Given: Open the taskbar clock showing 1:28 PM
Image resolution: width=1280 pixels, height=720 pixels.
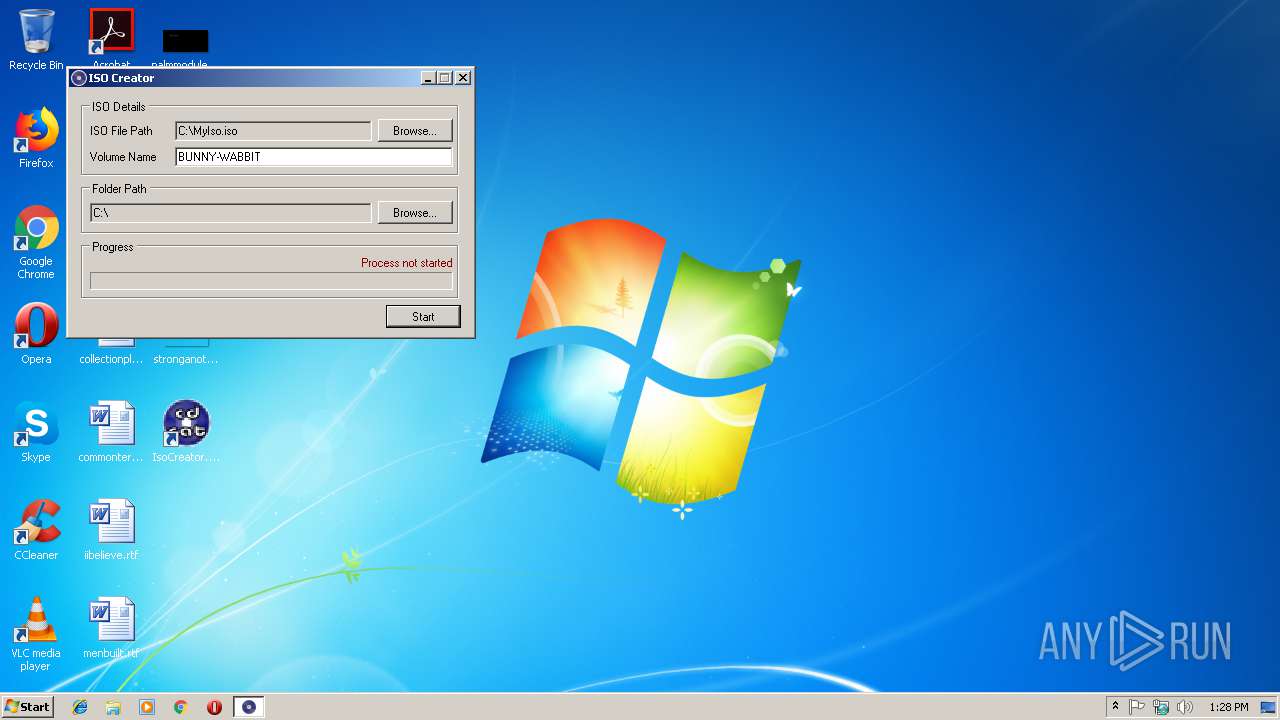Looking at the screenshot, I should point(1228,707).
